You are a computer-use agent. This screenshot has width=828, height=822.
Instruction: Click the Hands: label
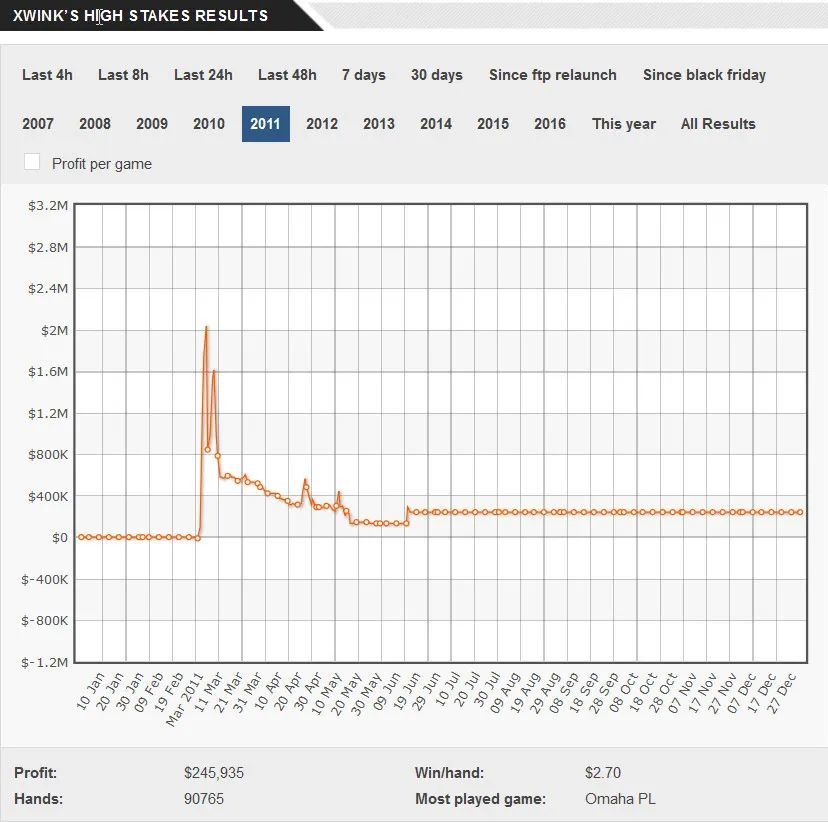tap(39, 798)
